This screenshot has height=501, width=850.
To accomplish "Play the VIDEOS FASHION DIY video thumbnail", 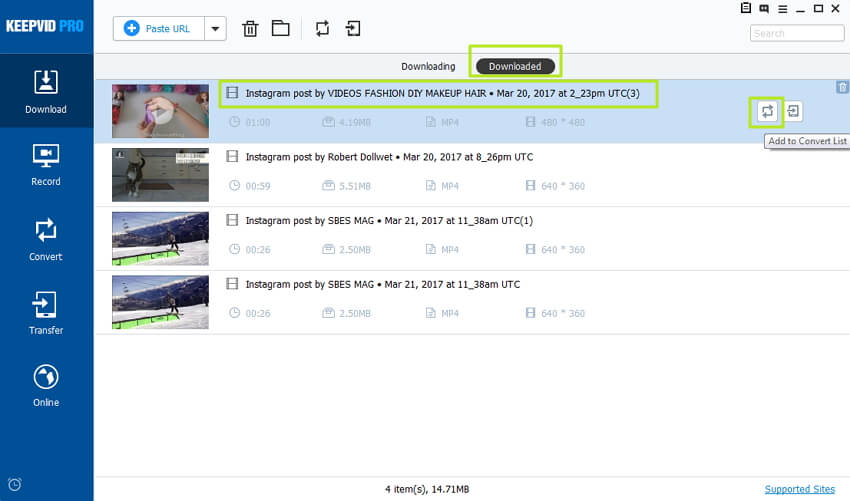I will [x=160, y=111].
